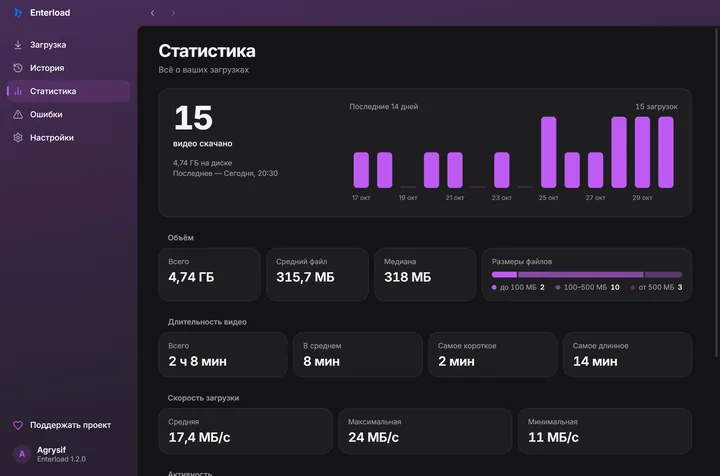This screenshot has height=476, width=720.
Task: Click the Последнее — Сегодня, 20:30 text
Action: pyautogui.click(x=225, y=174)
